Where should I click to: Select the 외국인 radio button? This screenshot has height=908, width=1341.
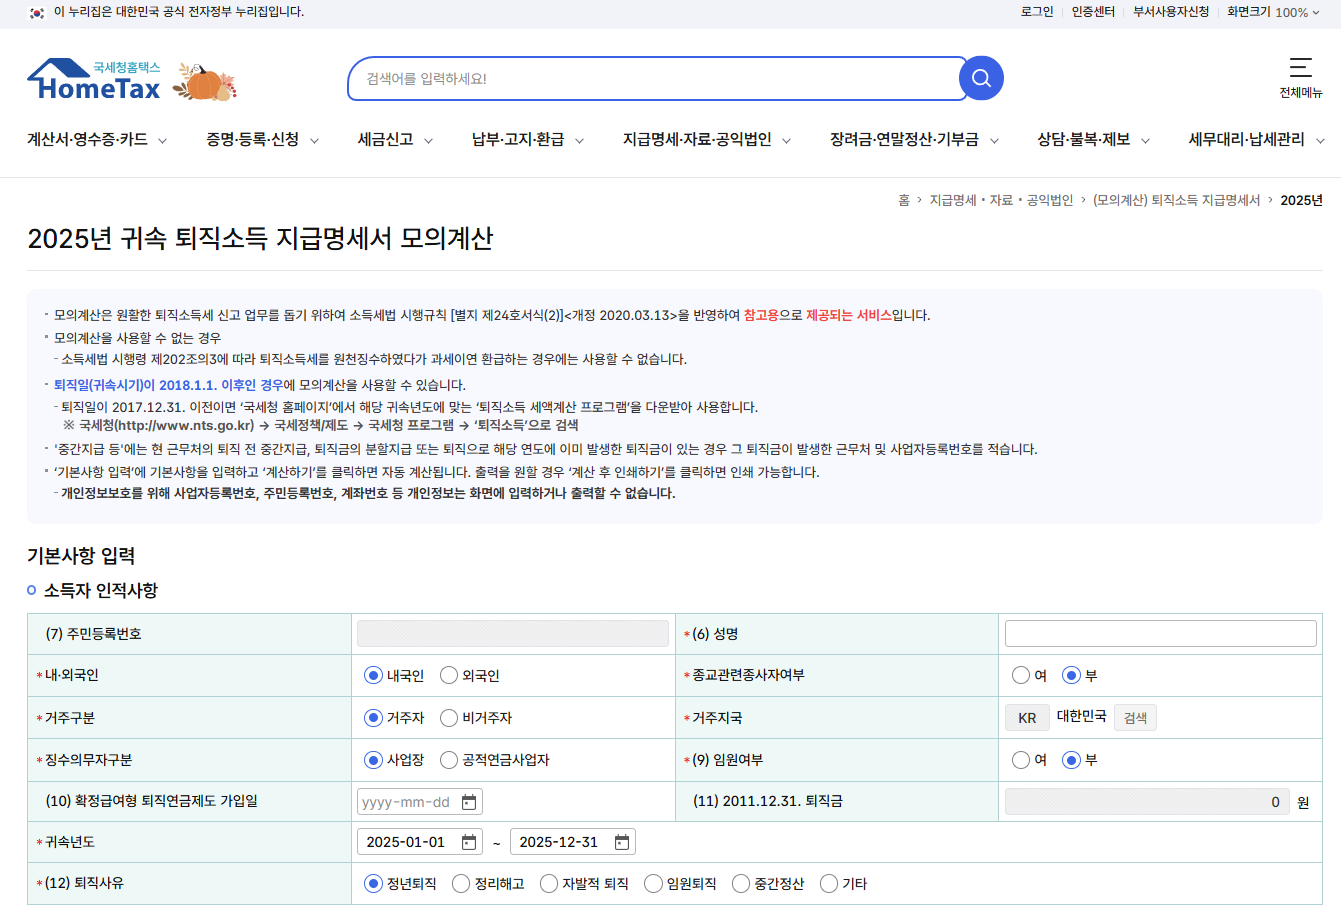coord(448,674)
